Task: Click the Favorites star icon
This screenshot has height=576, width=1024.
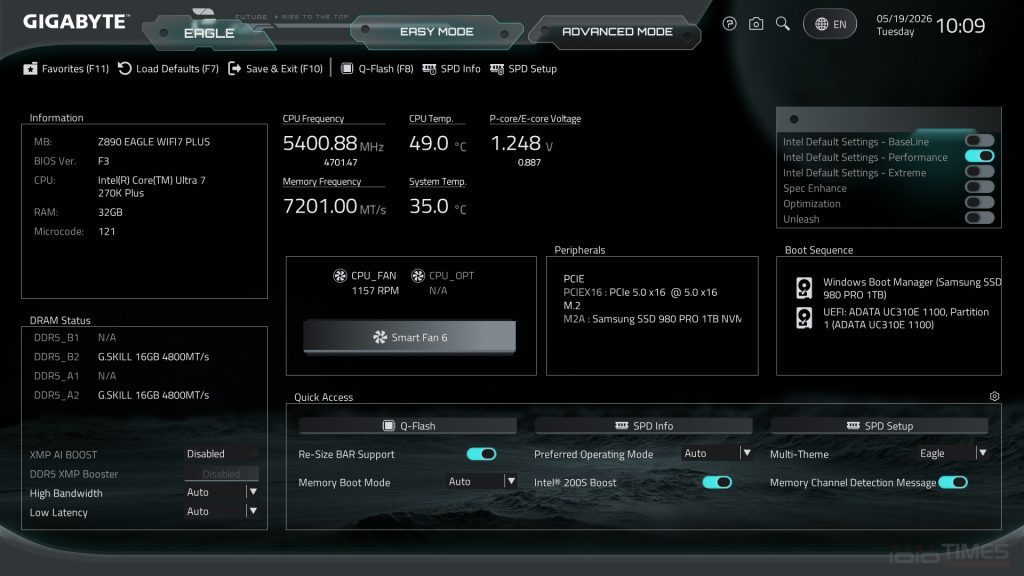Action: coord(30,69)
